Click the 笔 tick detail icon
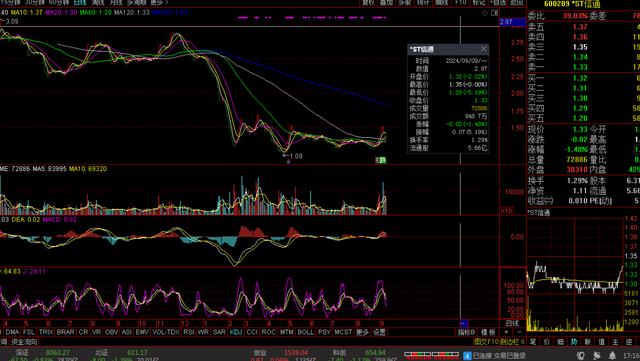The height and width of the screenshot is (361, 640). (x=533, y=341)
